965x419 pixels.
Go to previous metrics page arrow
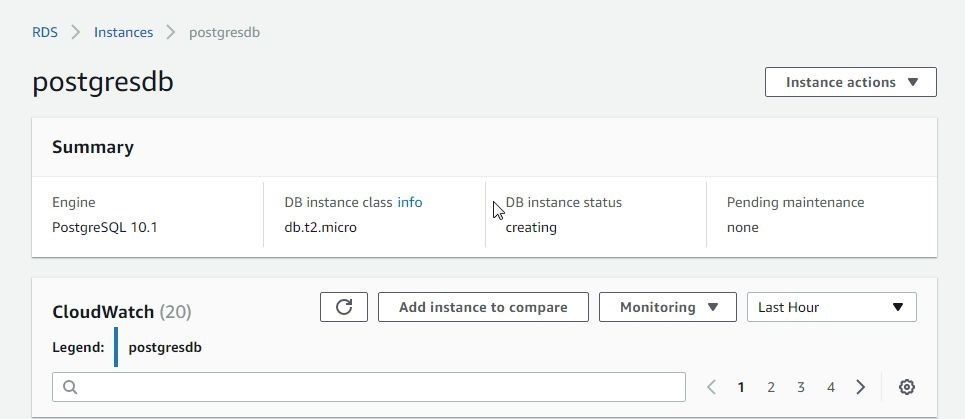tap(712, 387)
